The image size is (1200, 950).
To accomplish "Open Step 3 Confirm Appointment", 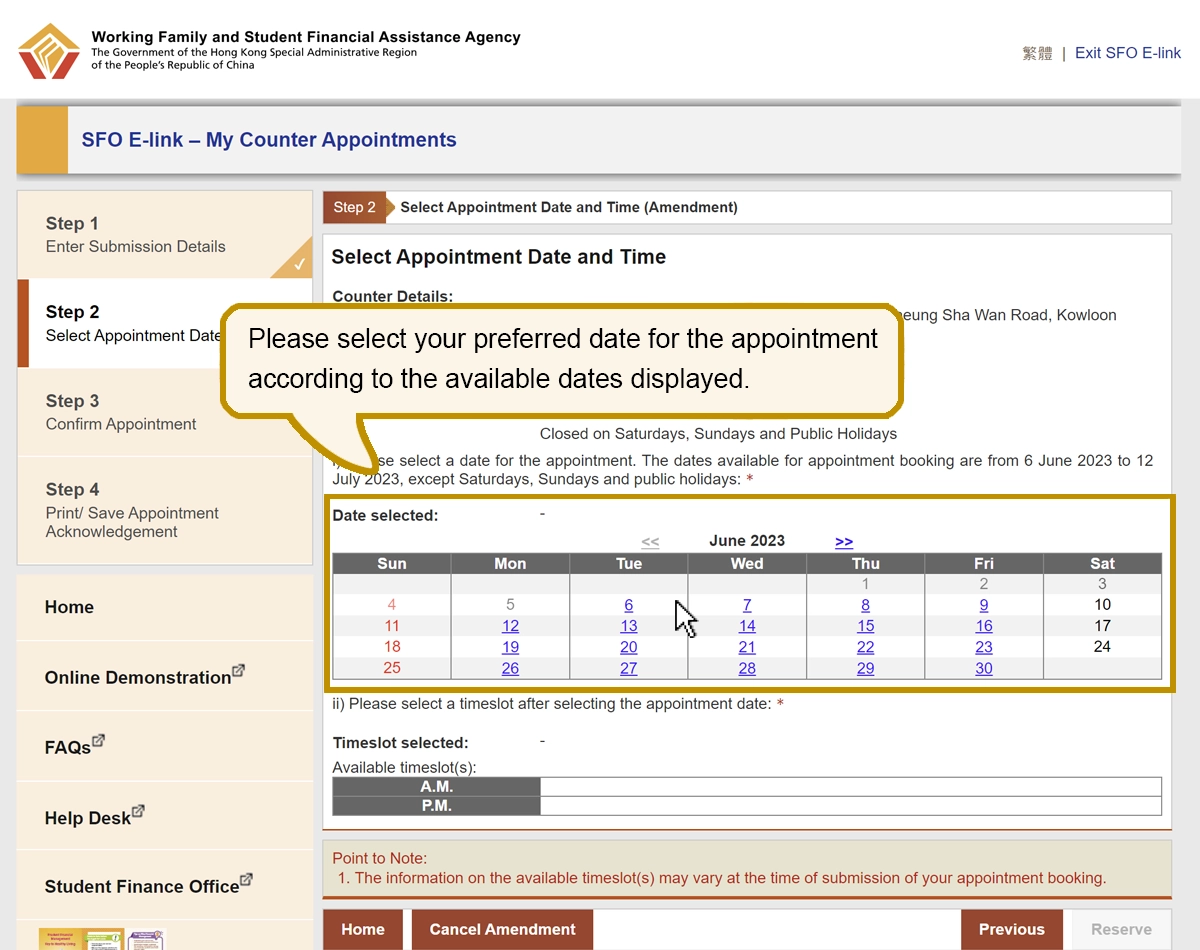I will point(121,412).
